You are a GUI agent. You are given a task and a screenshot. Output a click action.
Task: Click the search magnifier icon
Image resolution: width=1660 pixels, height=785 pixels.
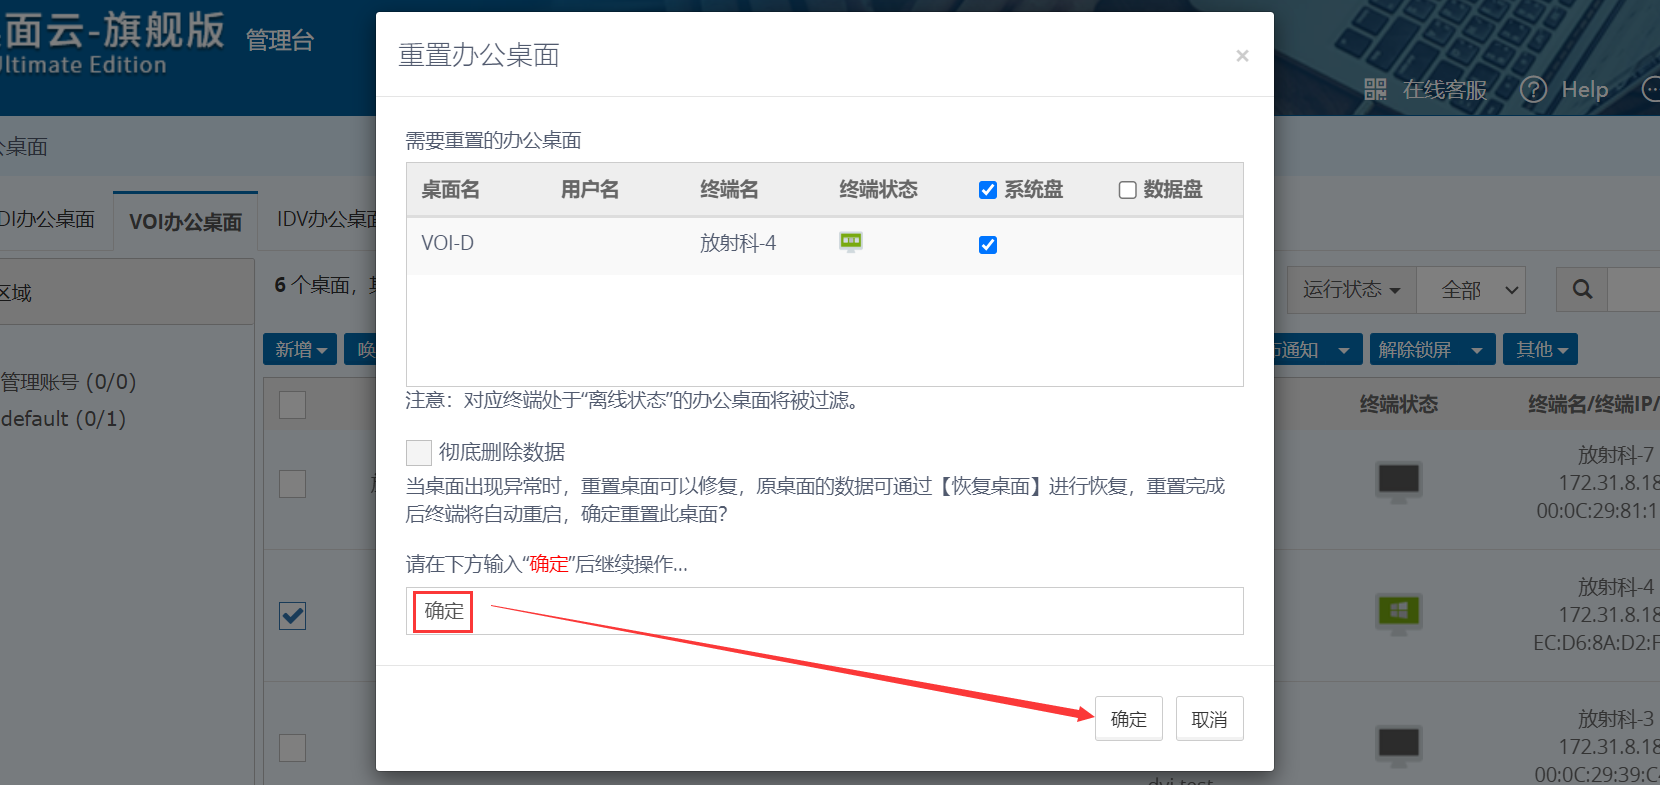click(x=1581, y=290)
